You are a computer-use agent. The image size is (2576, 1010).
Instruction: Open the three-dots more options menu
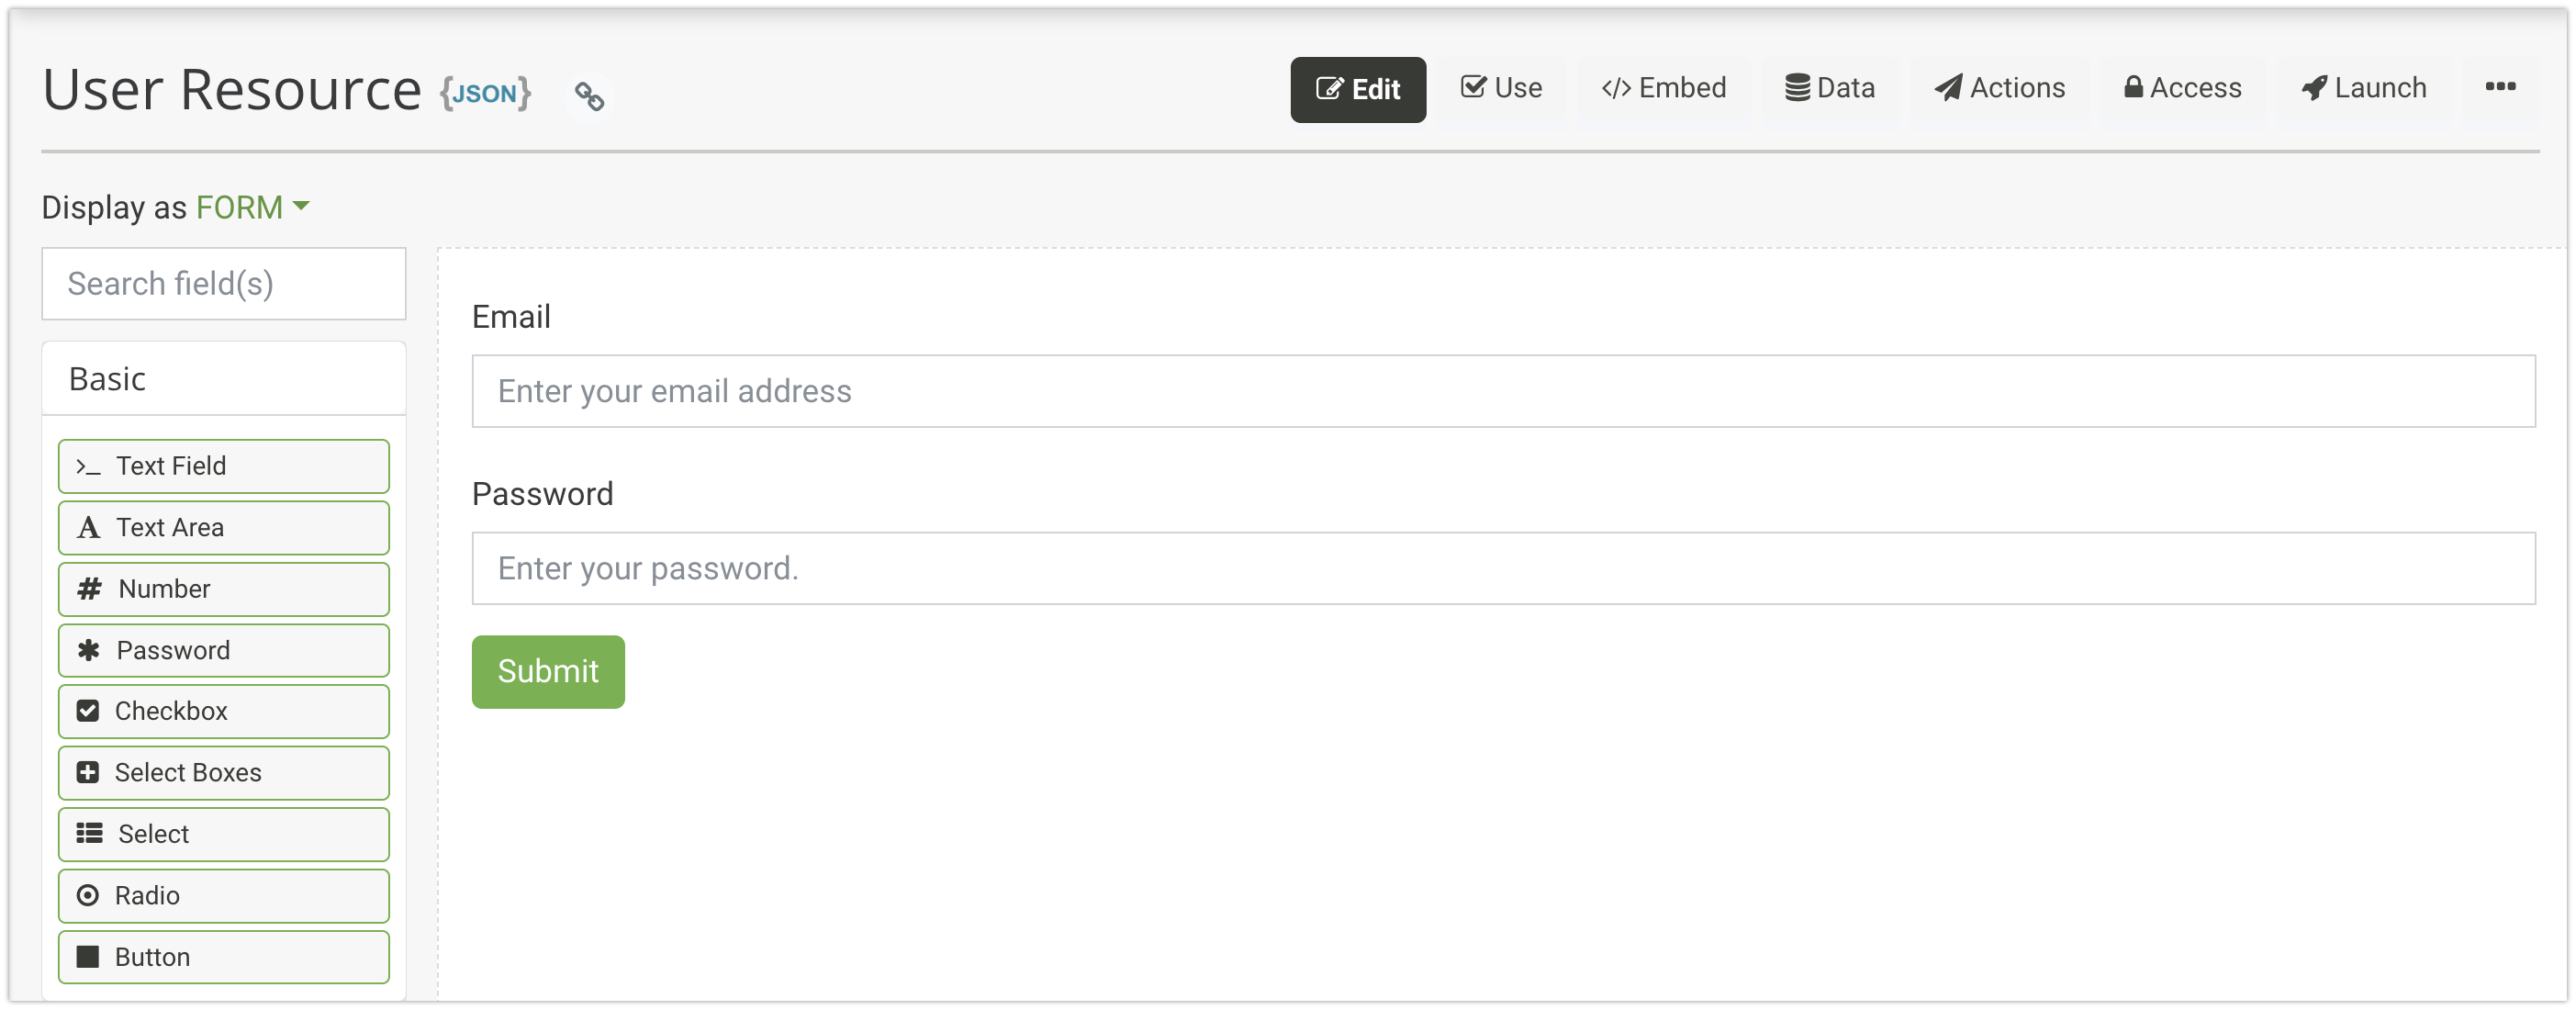click(x=2499, y=87)
